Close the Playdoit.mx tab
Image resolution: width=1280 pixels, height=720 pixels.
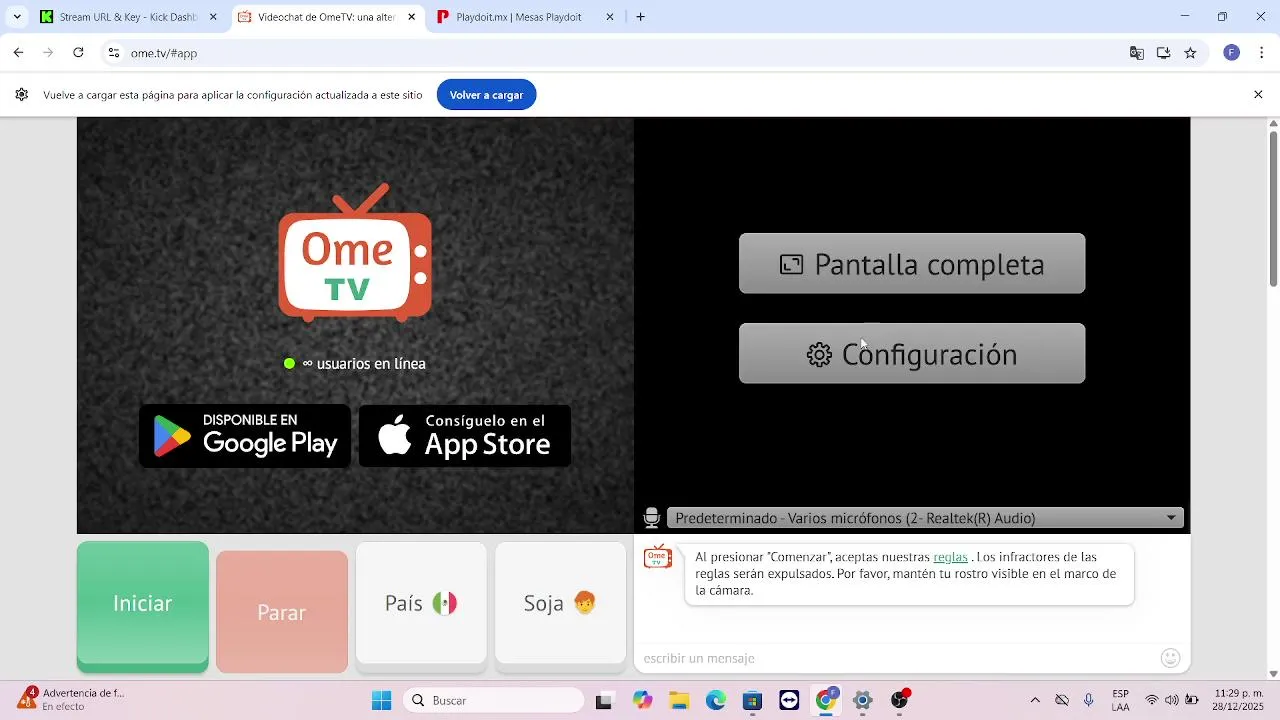[x=610, y=17]
